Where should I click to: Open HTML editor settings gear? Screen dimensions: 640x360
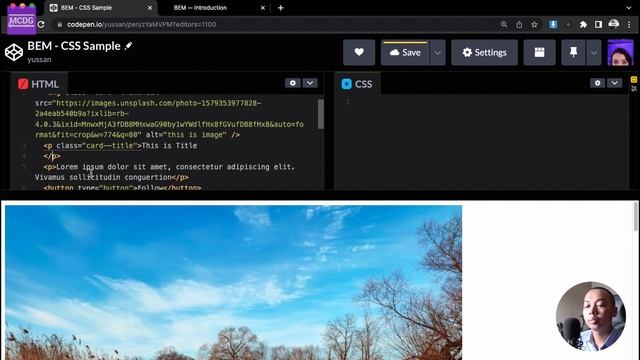coord(293,83)
